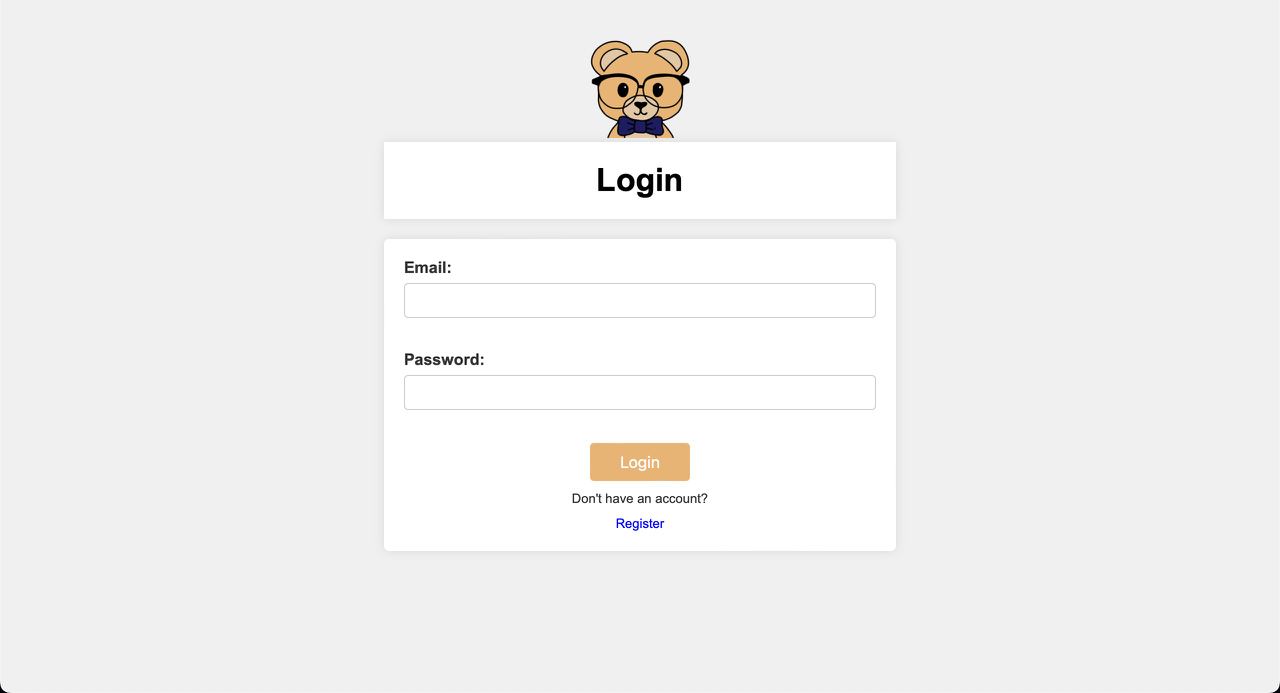
Task: Click the bear's blue bow tie
Action: (x=640, y=126)
